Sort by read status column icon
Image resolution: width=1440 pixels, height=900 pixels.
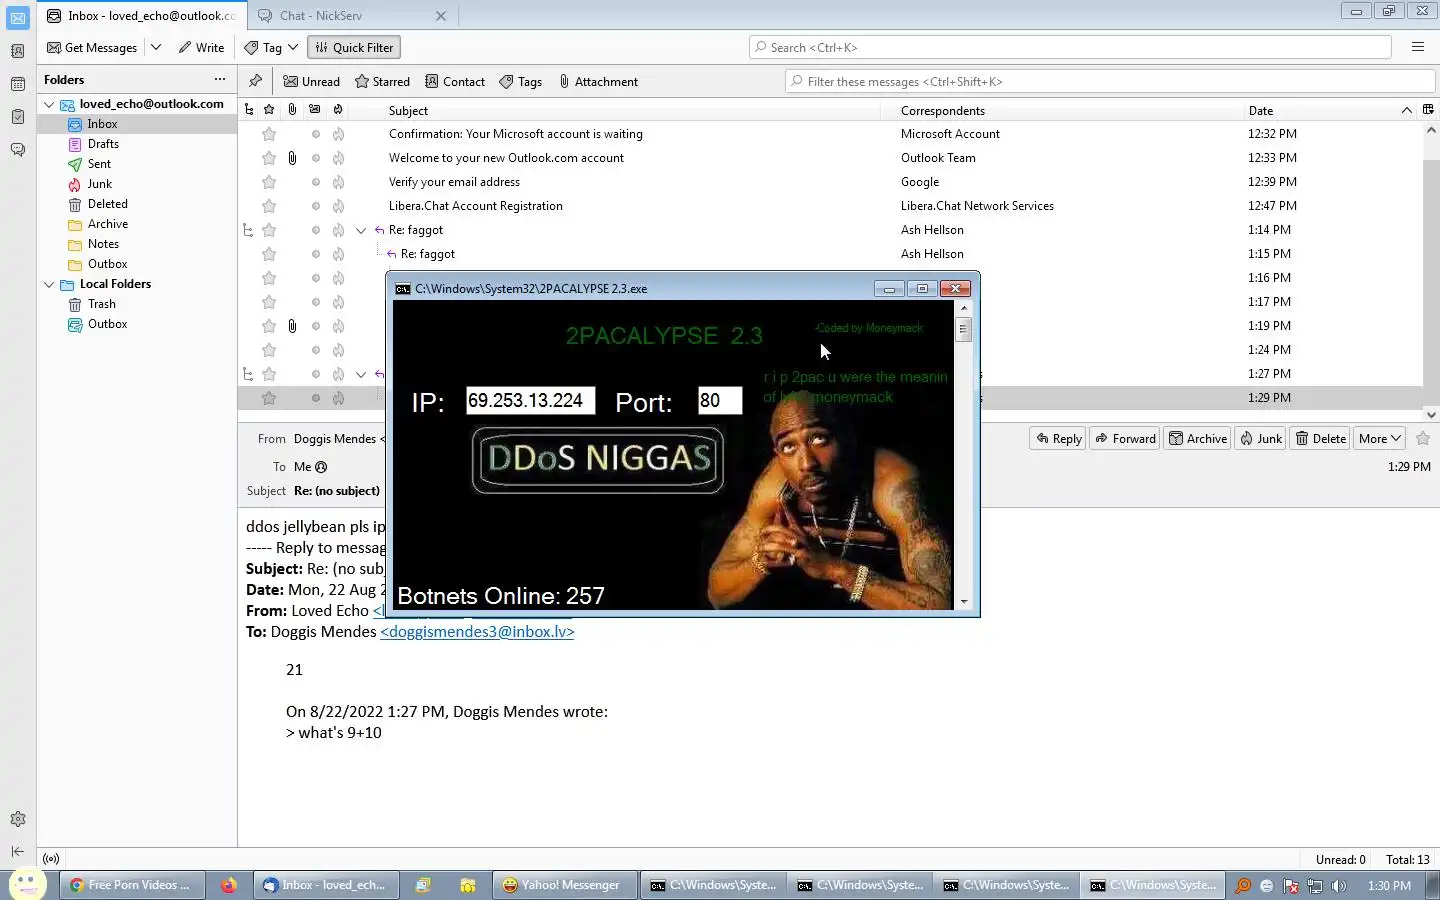point(315,110)
